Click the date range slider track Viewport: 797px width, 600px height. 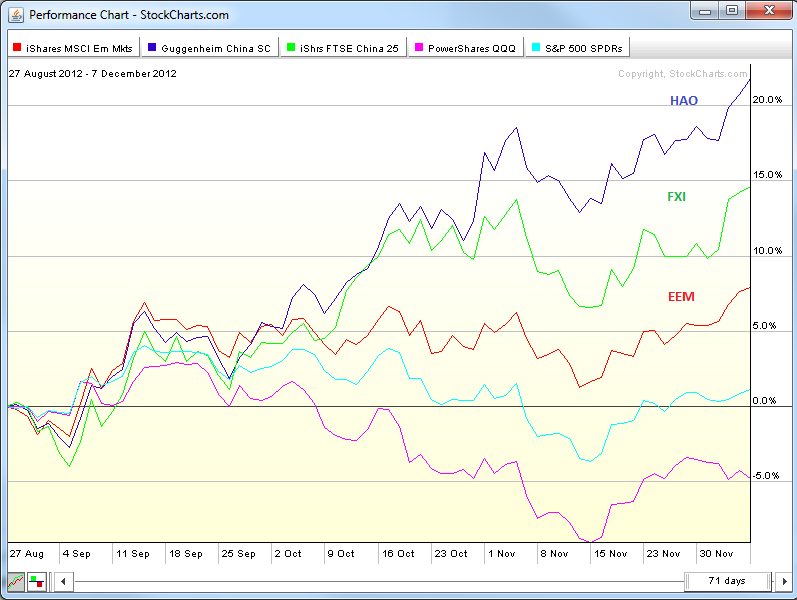tap(379, 581)
